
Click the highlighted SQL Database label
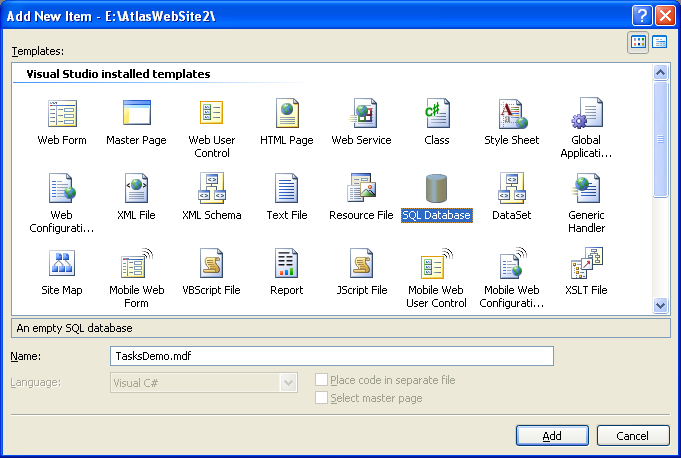[x=436, y=215]
